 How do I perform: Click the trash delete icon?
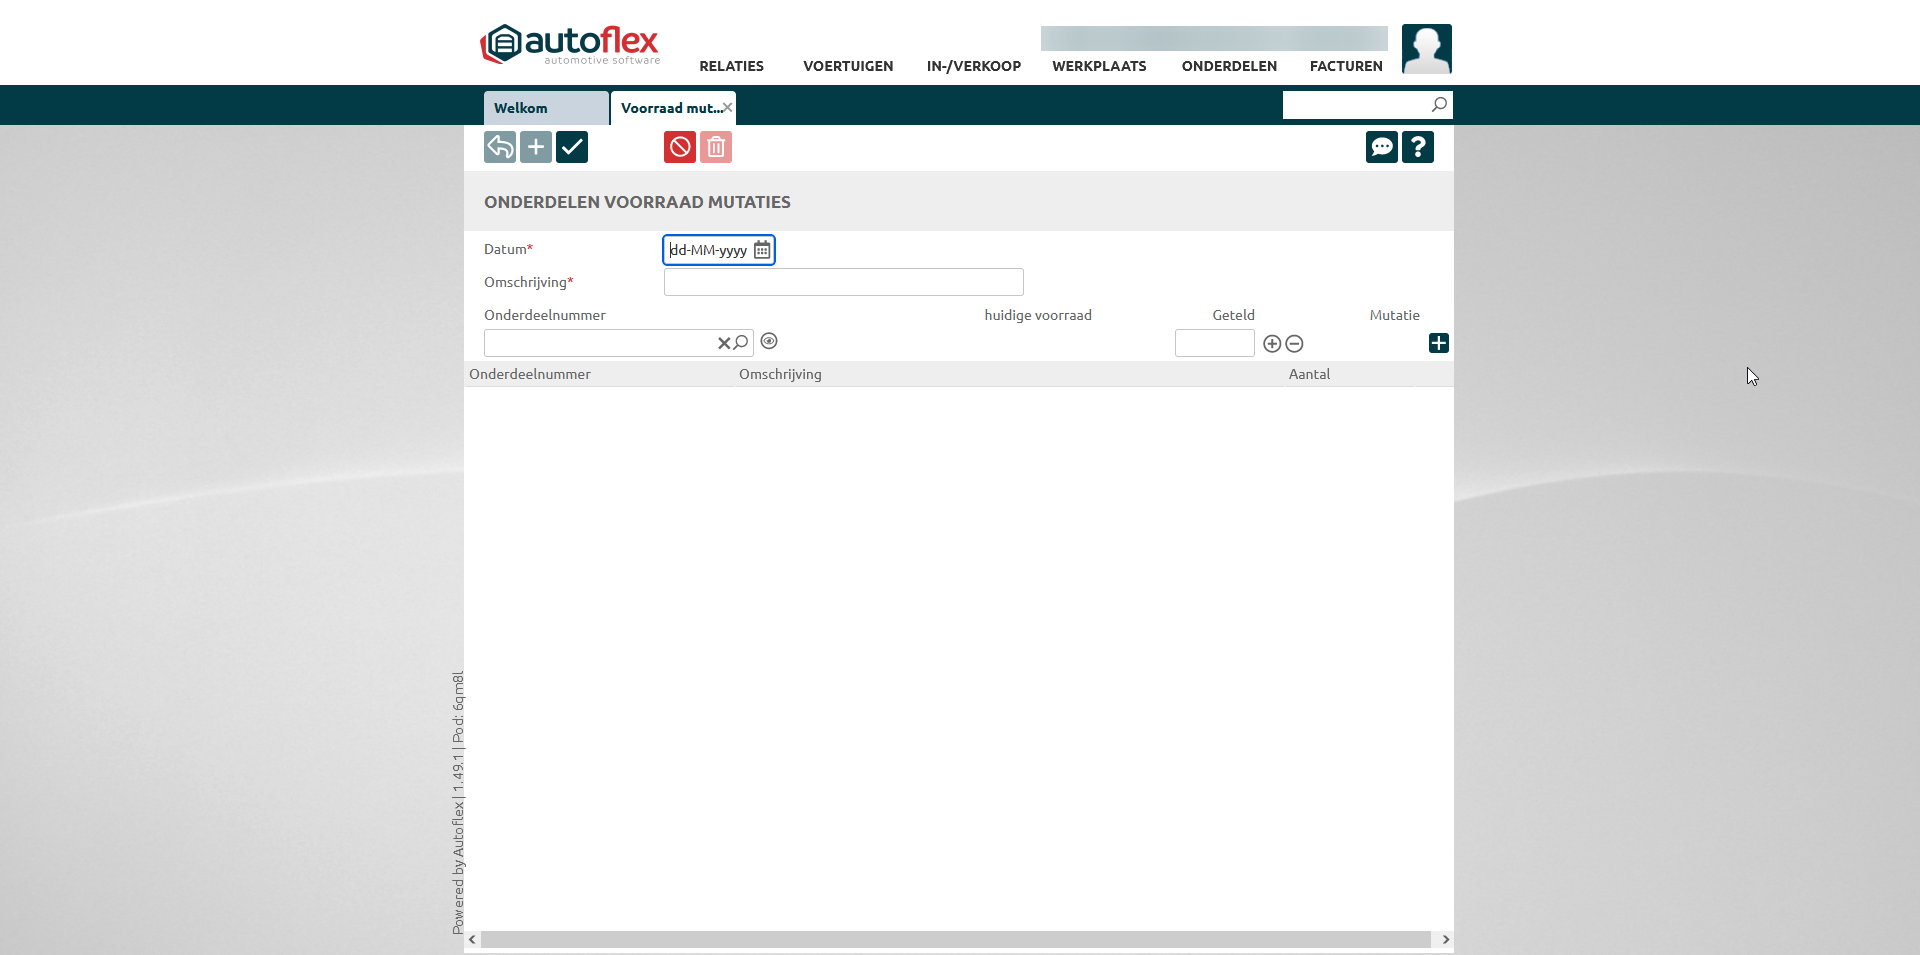click(716, 147)
